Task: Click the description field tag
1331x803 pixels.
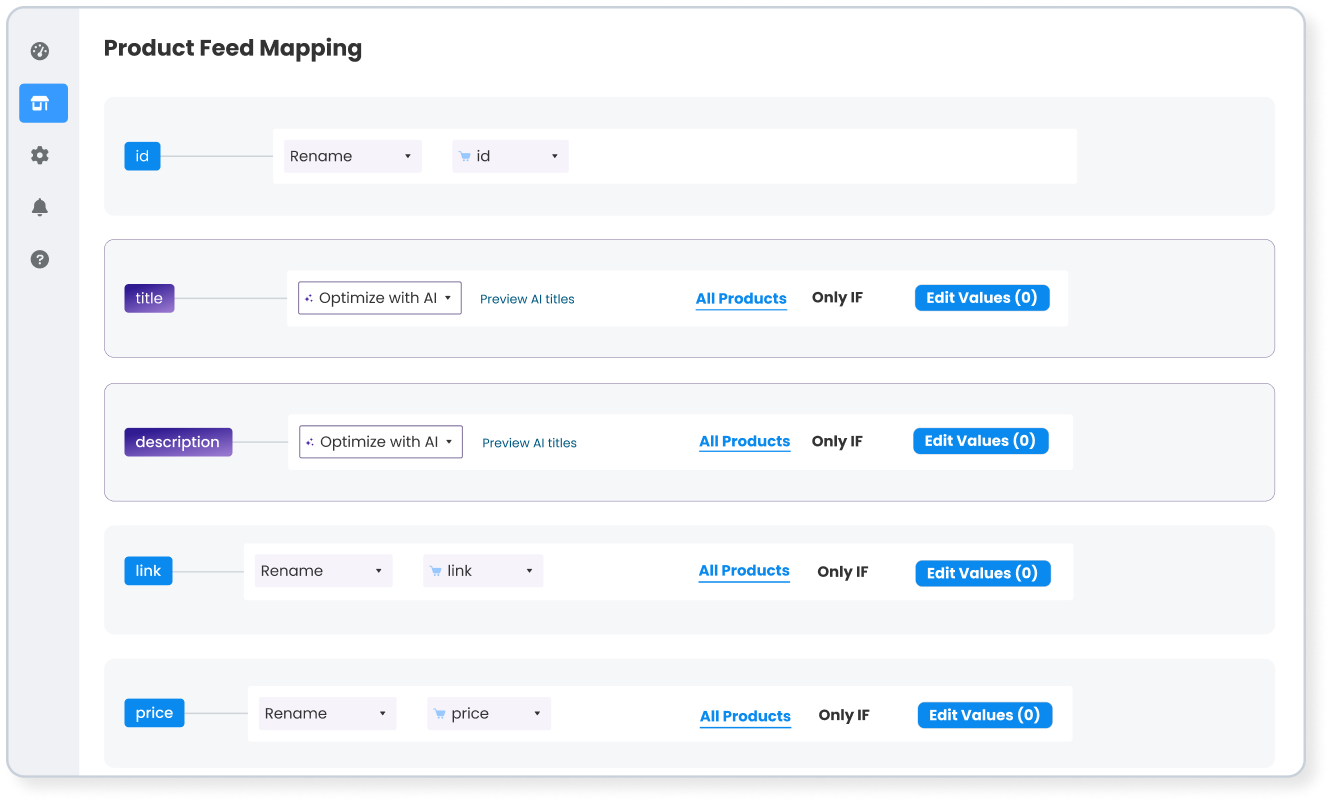Action: point(178,442)
